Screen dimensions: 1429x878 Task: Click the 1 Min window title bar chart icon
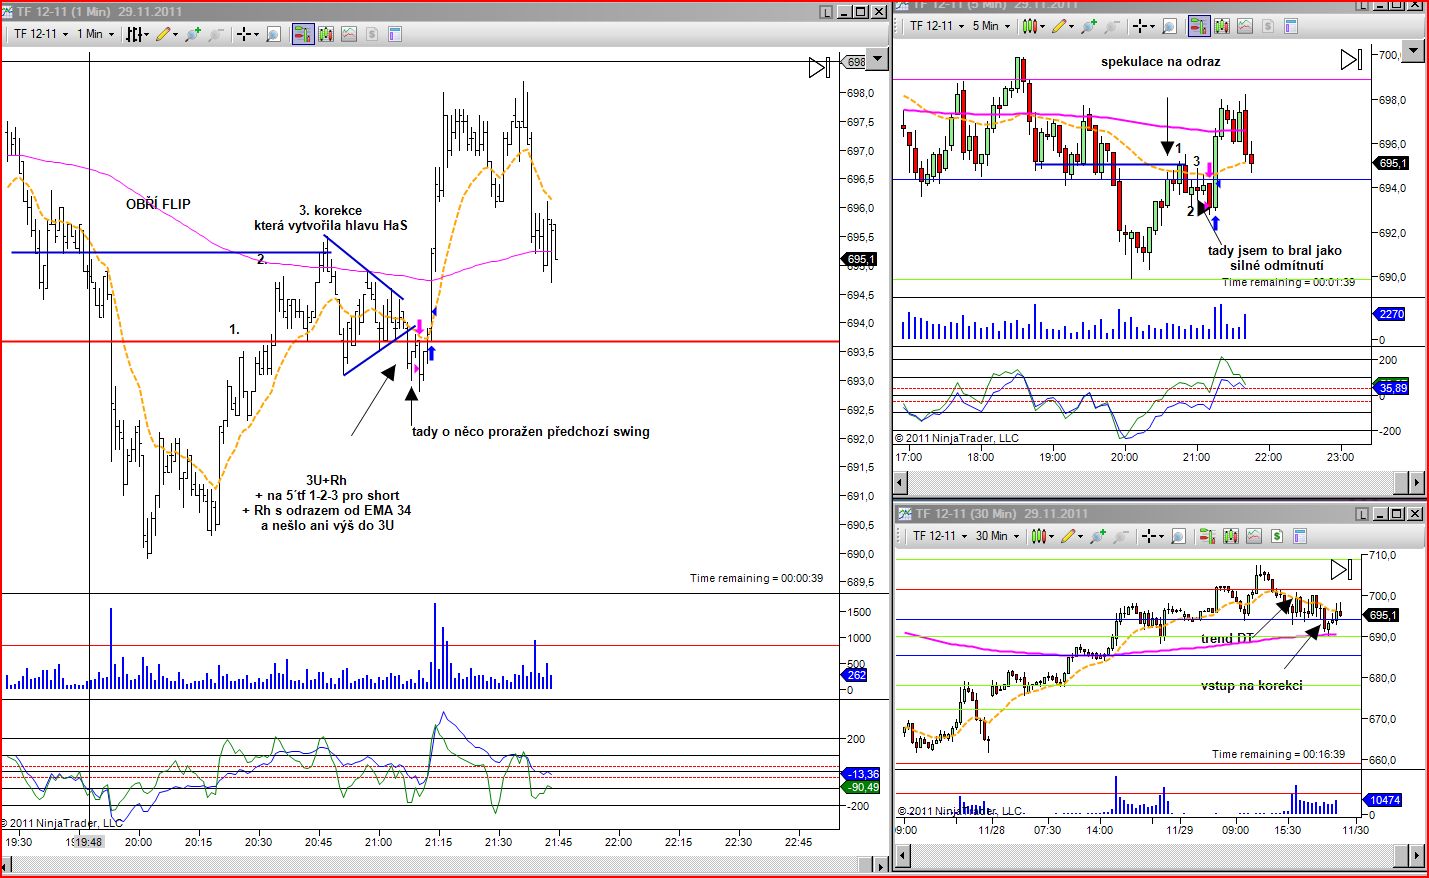8,12
